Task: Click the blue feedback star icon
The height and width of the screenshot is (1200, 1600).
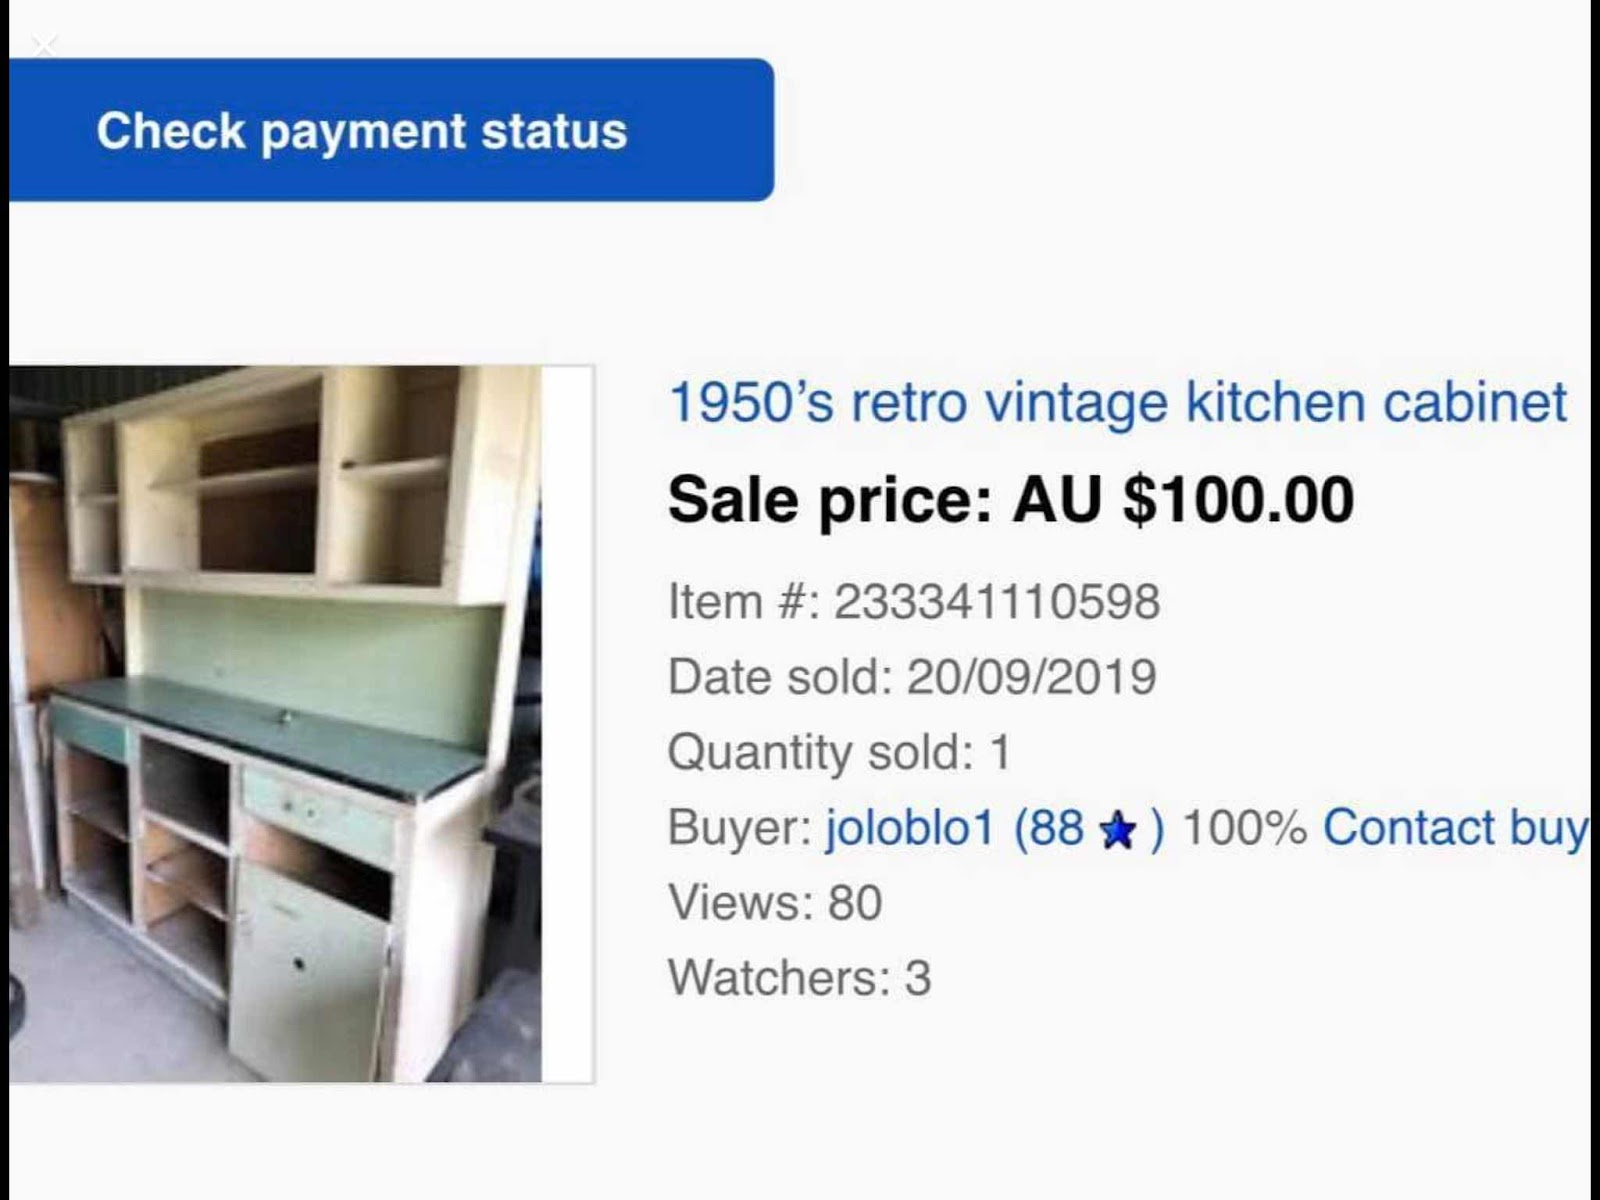Action: point(1117,830)
